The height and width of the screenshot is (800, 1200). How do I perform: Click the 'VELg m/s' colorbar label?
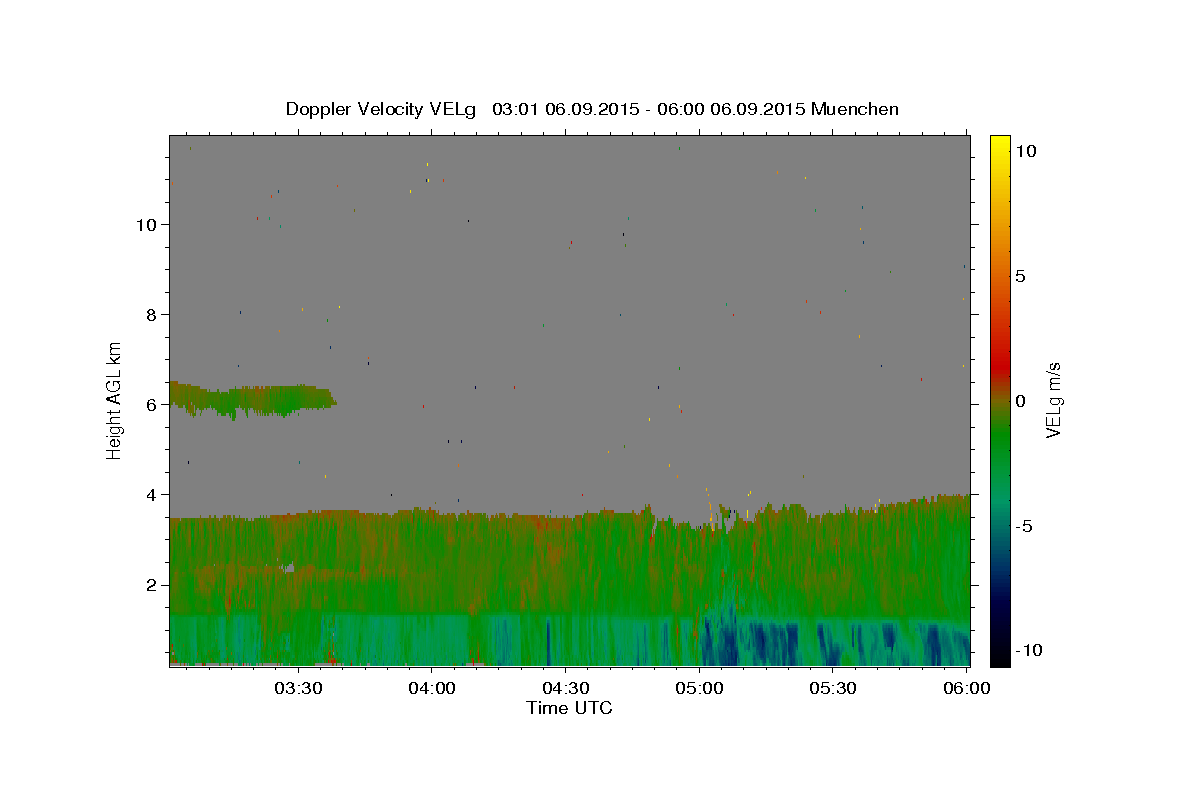pyautogui.click(x=1053, y=400)
